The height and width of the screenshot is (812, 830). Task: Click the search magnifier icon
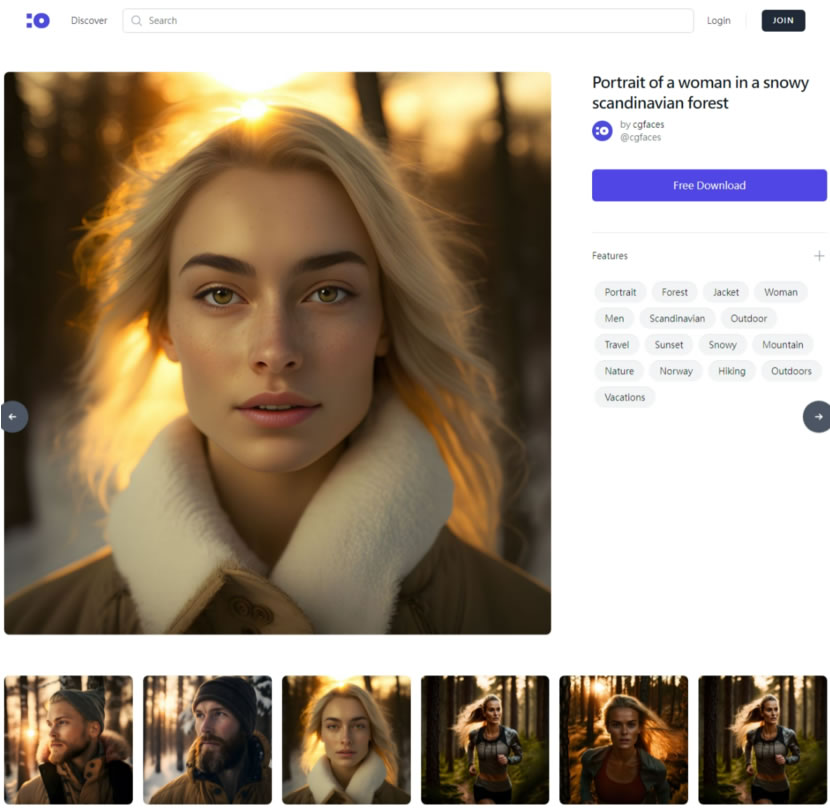pos(136,21)
